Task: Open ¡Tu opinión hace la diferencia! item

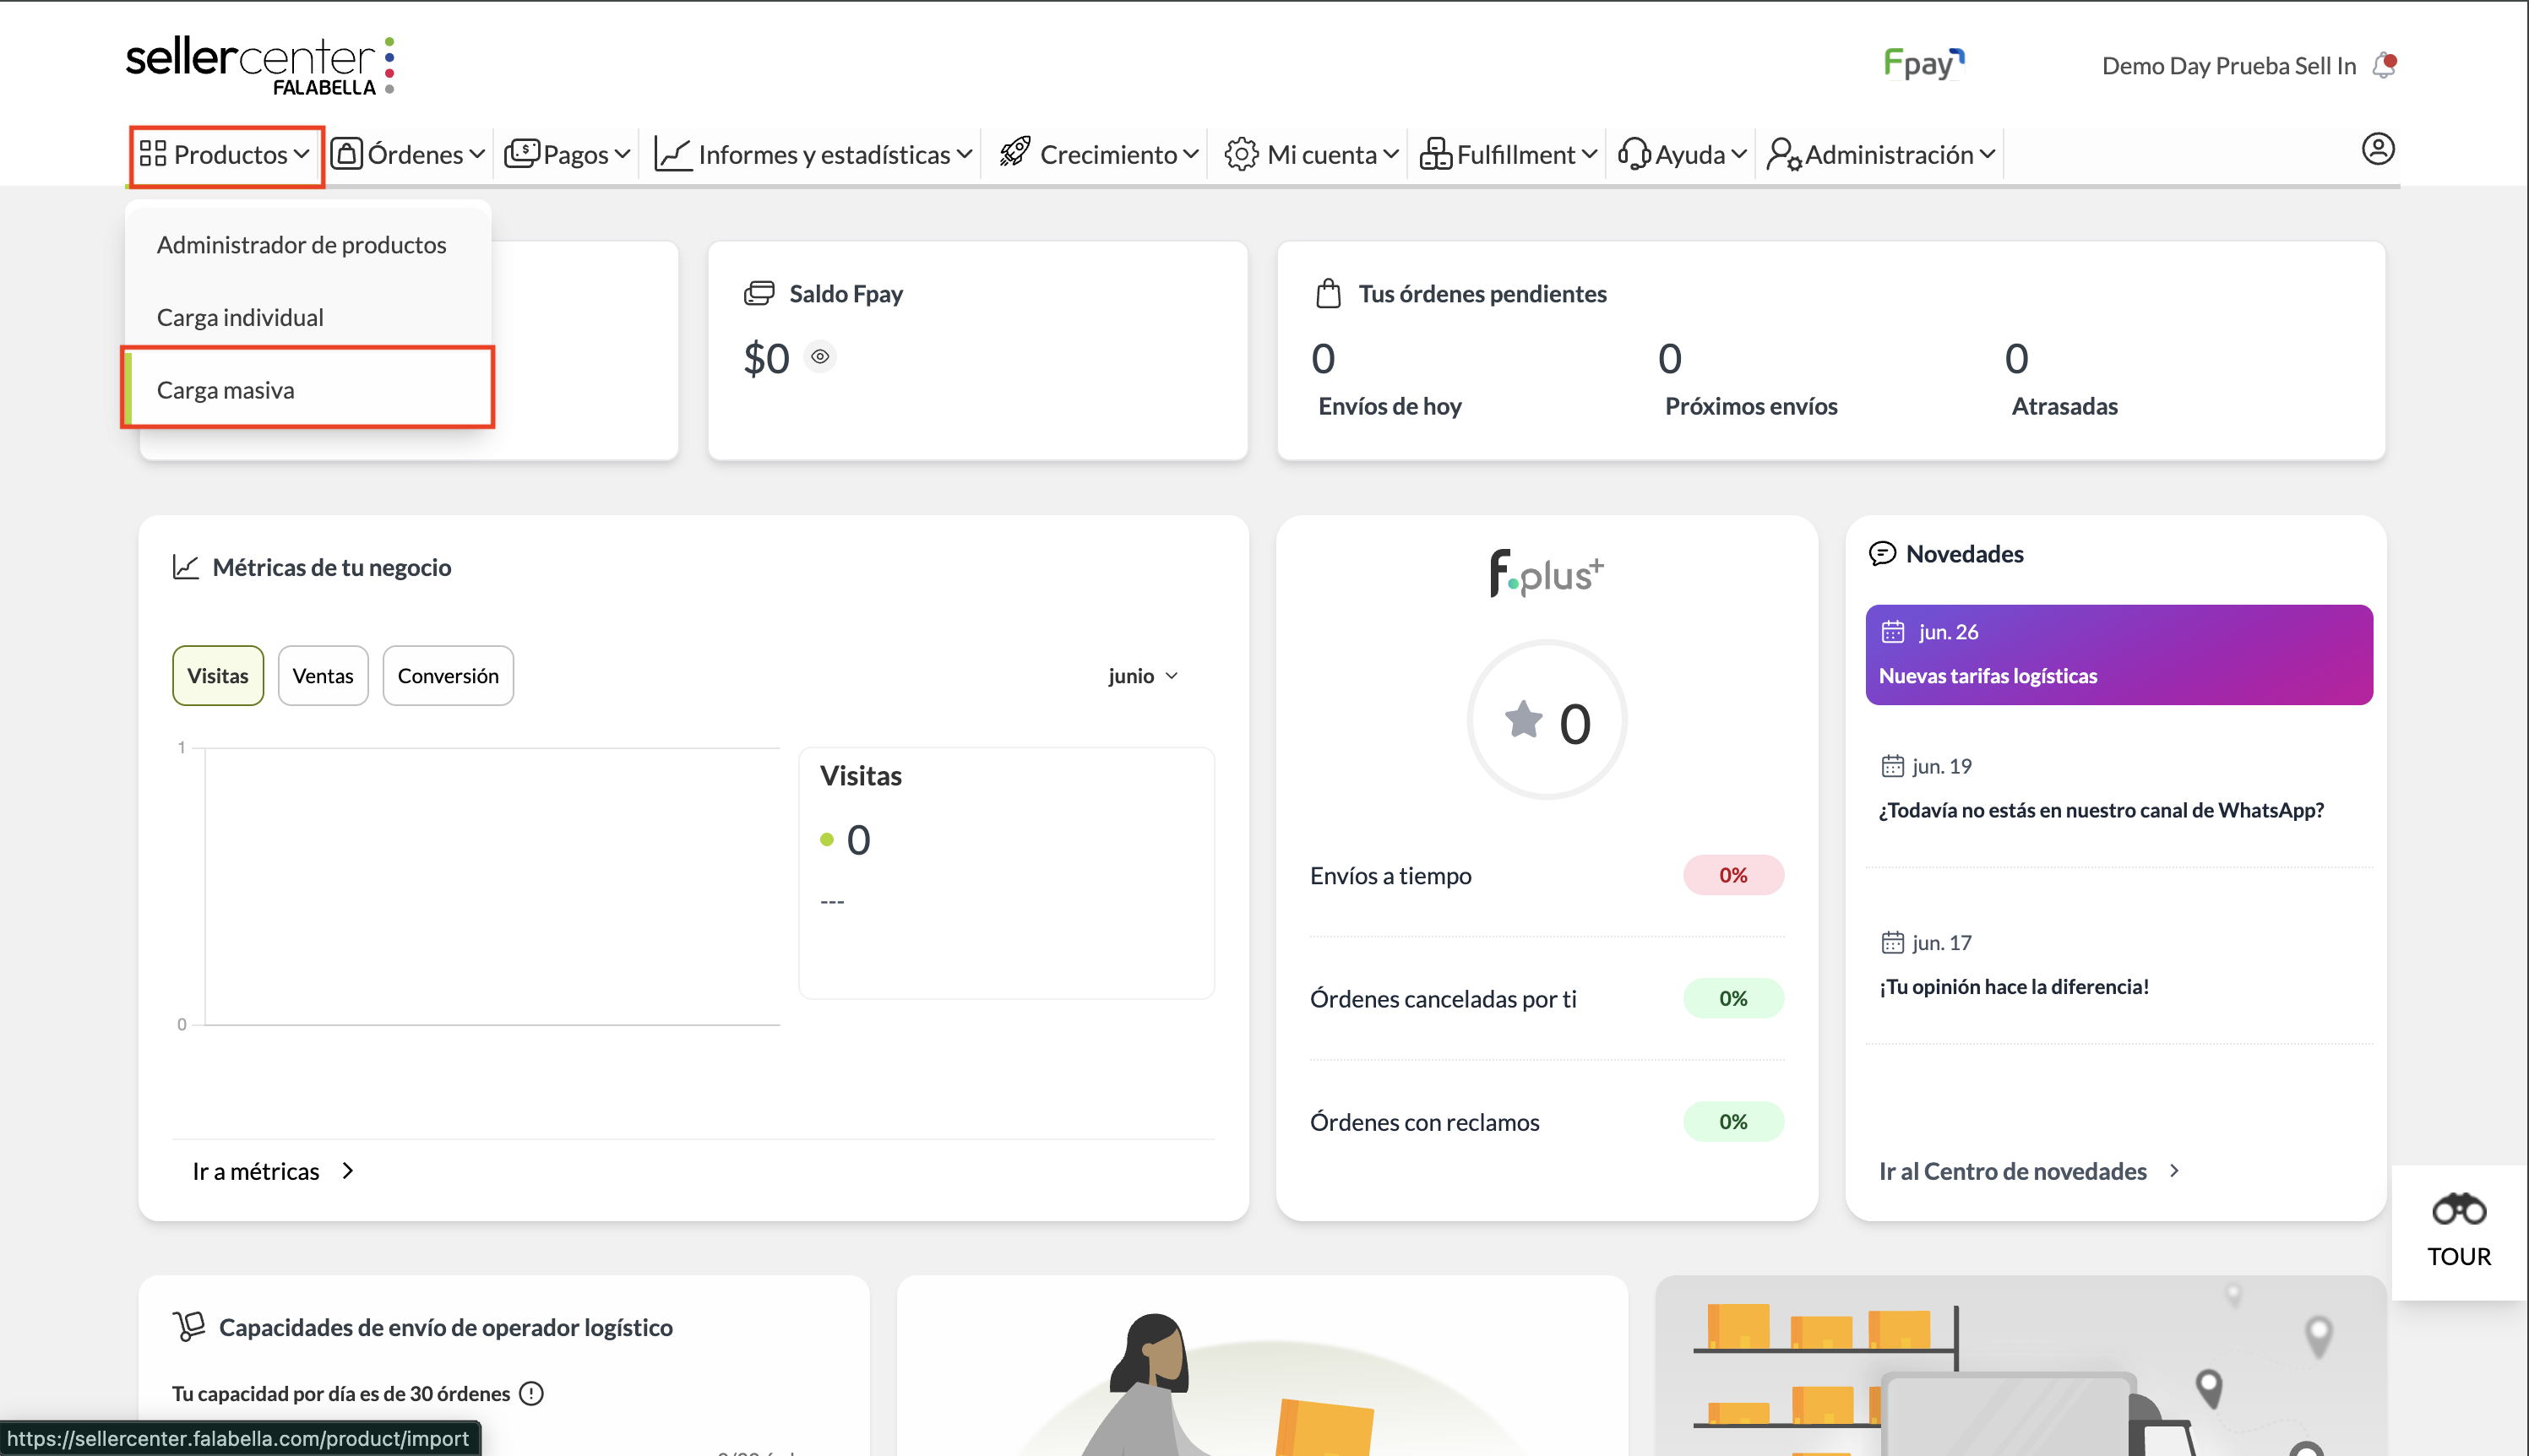Action: point(2013,986)
